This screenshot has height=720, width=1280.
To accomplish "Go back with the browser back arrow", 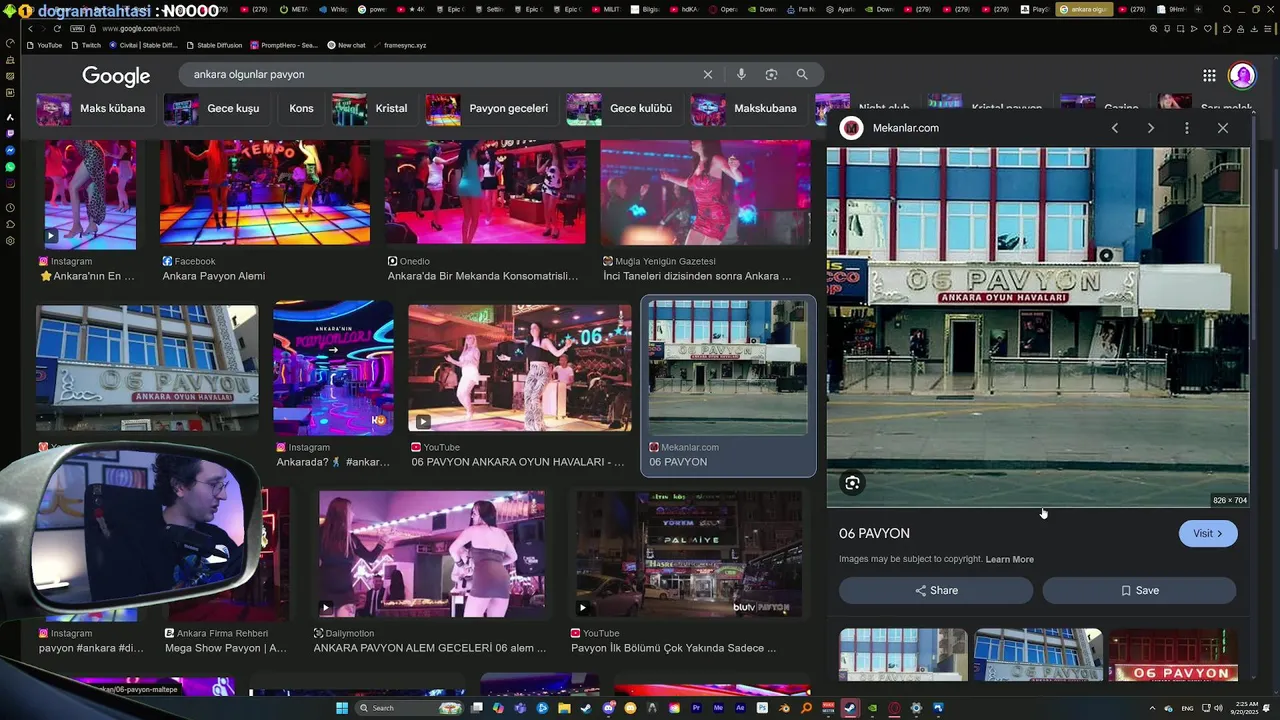I will (x=30, y=28).
